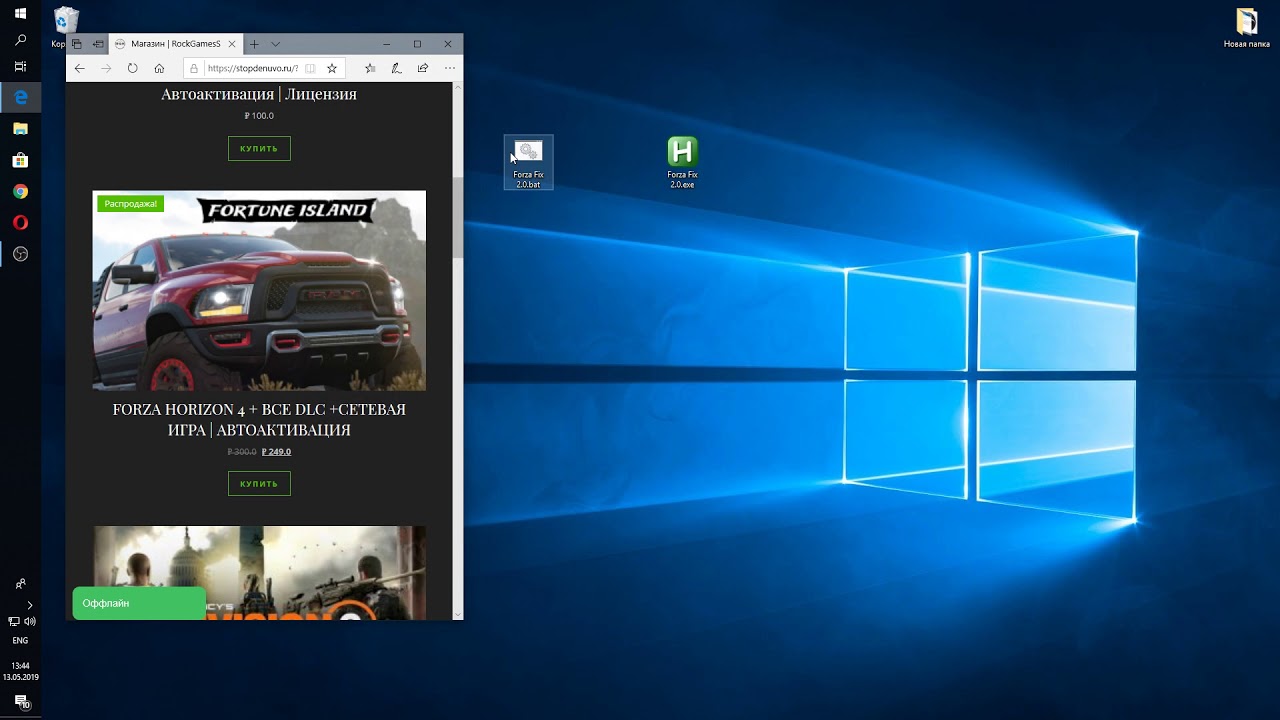The image size is (1280, 720).
Task: Open network status tray icon
Action: click(13, 622)
